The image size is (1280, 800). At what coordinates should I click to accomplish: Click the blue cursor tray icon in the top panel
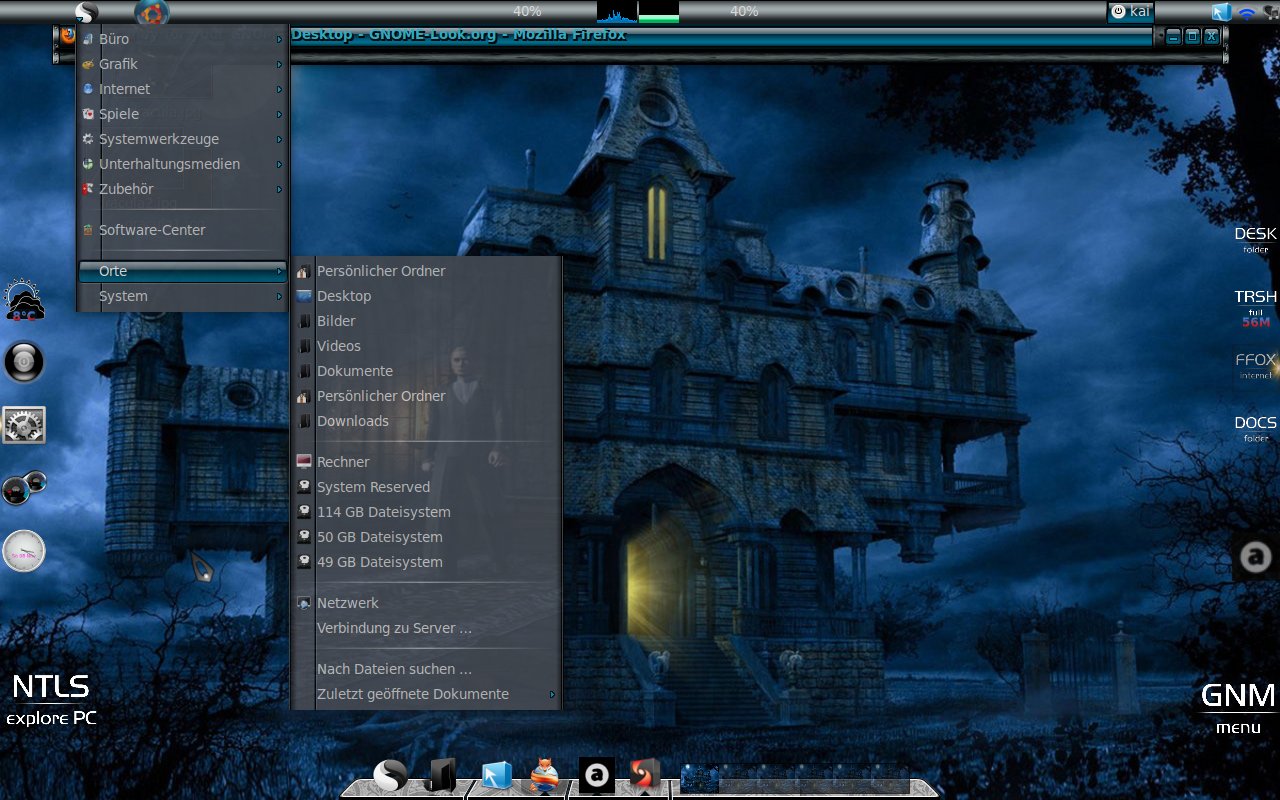pyautogui.click(x=1221, y=13)
